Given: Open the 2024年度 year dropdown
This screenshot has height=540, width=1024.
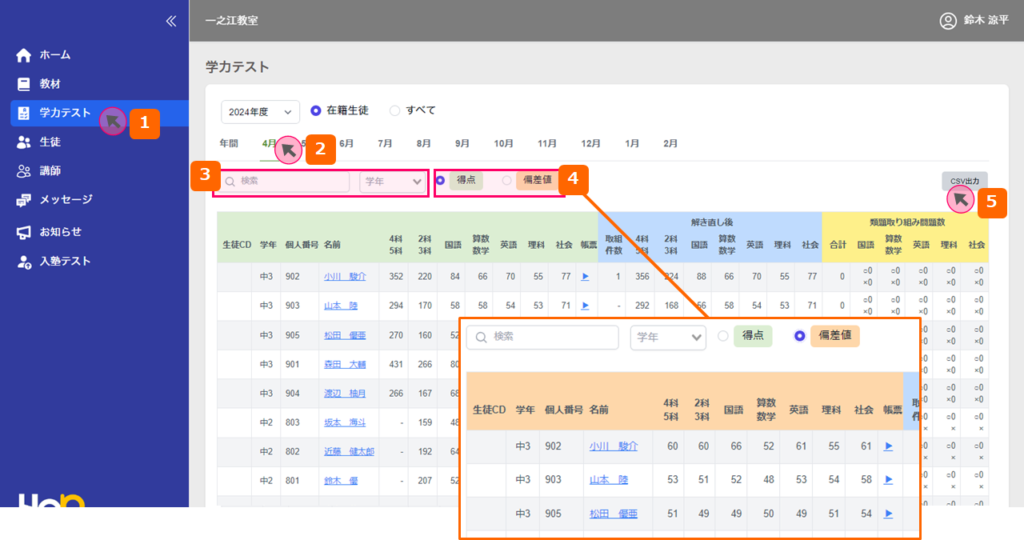Looking at the screenshot, I should pos(260,111).
